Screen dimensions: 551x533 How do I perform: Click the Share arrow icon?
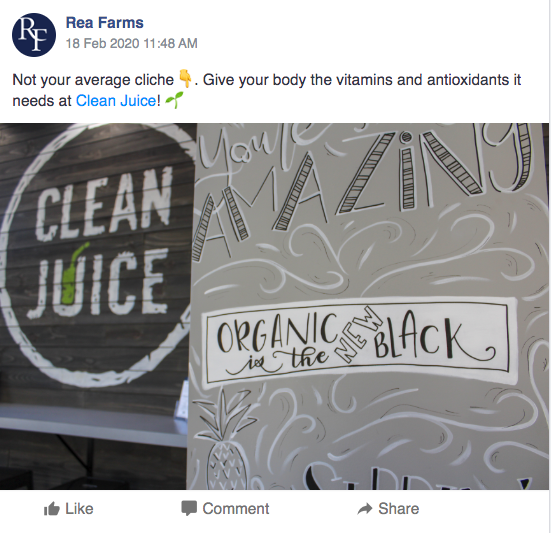(365, 509)
